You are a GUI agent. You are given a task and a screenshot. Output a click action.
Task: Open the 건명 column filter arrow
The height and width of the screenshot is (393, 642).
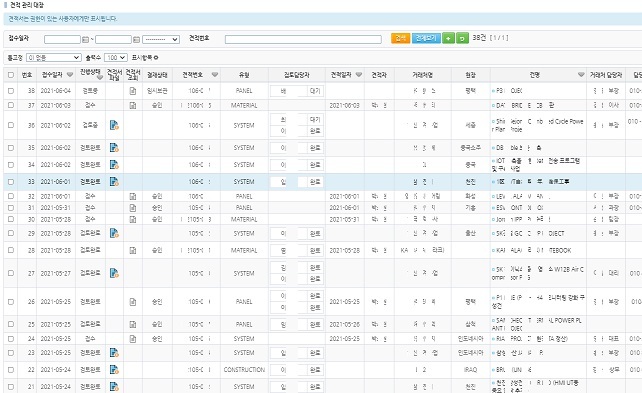(x=581, y=75)
